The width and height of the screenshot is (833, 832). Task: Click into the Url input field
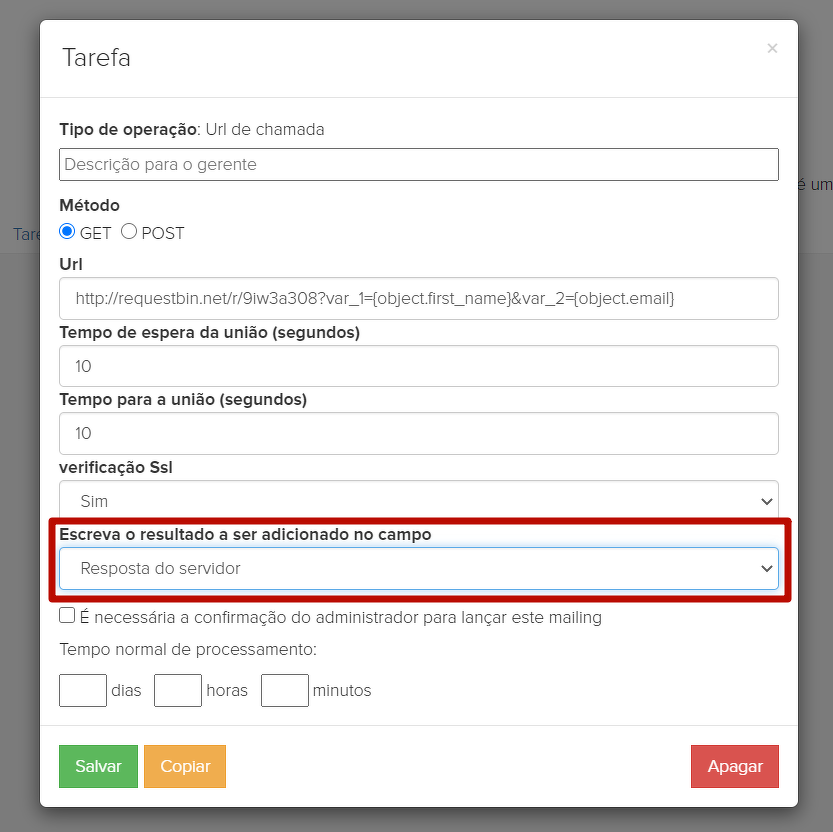point(418,299)
